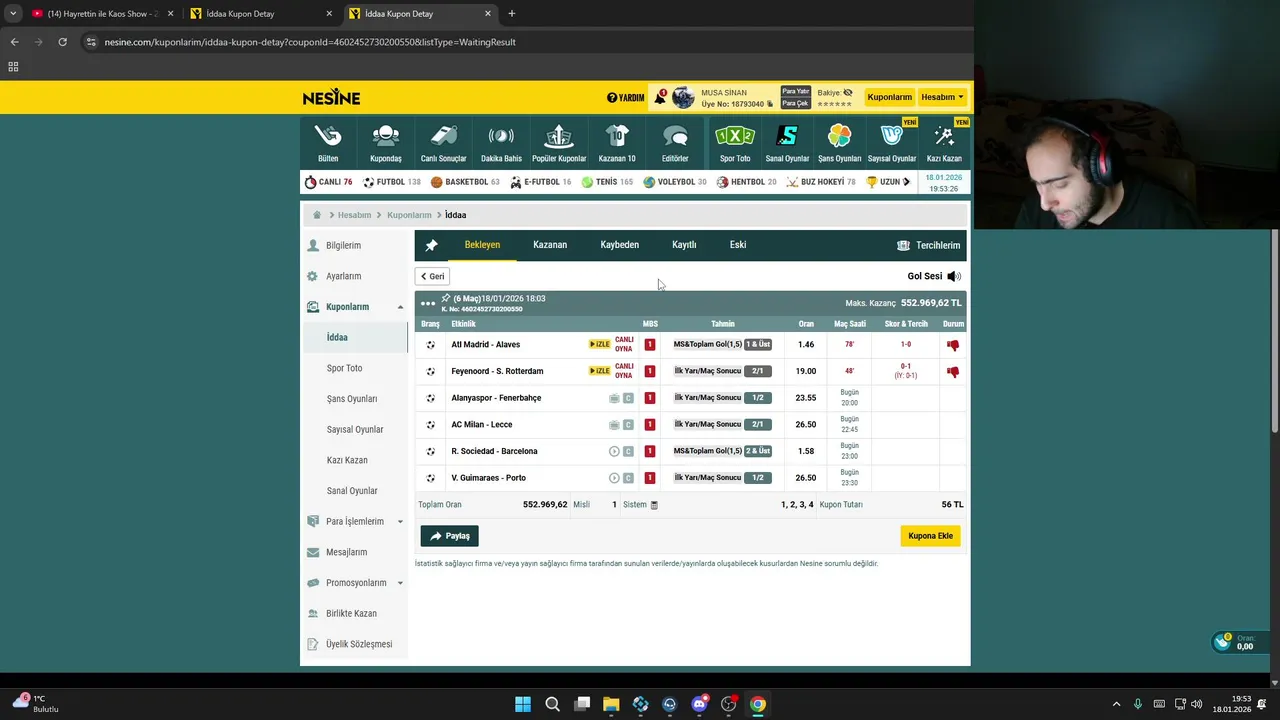
Task: Click Paylaş share button
Action: point(450,536)
